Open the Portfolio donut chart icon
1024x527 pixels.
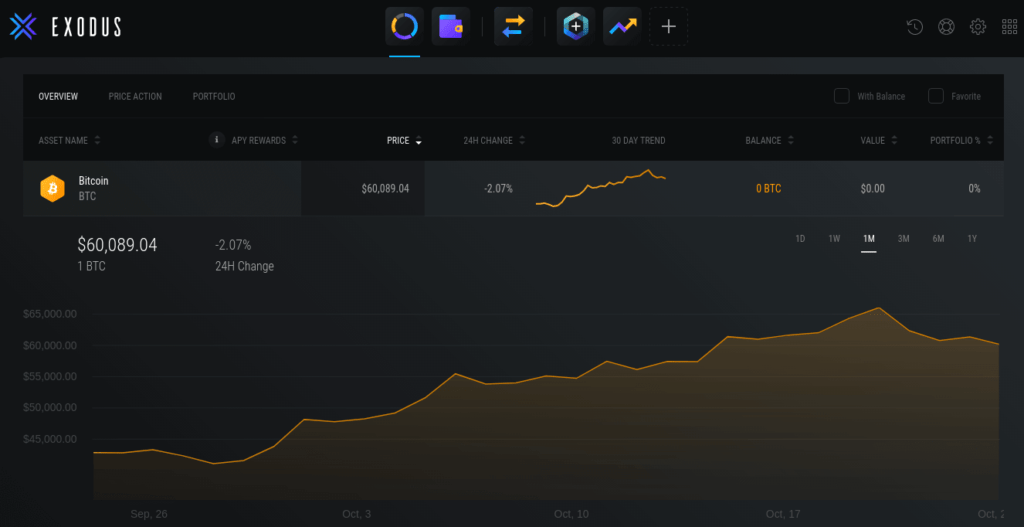[404, 27]
